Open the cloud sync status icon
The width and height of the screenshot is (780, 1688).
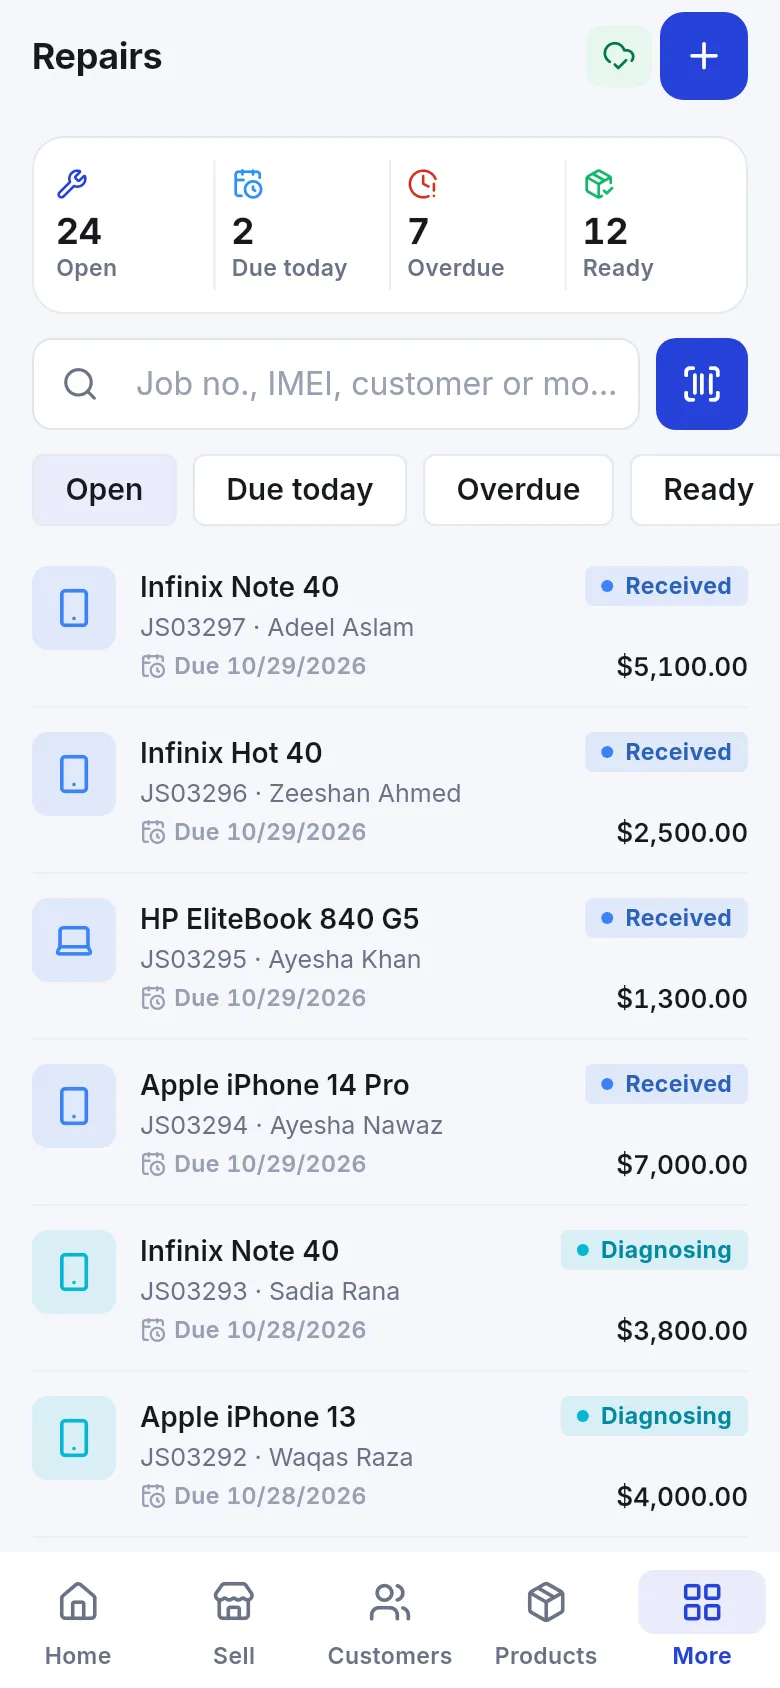[619, 56]
